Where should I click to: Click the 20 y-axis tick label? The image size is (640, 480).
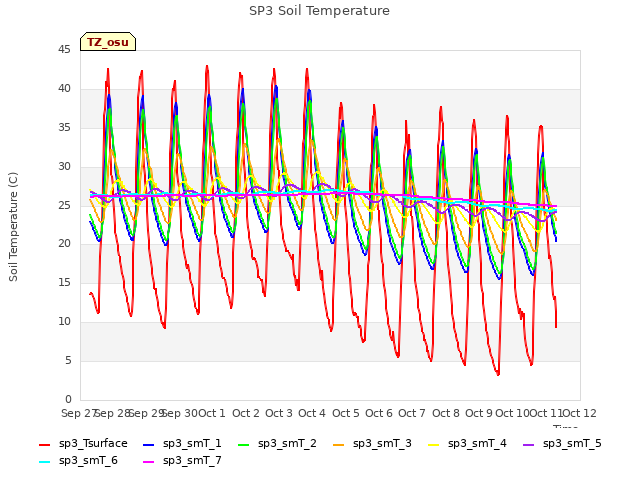pos(64,244)
